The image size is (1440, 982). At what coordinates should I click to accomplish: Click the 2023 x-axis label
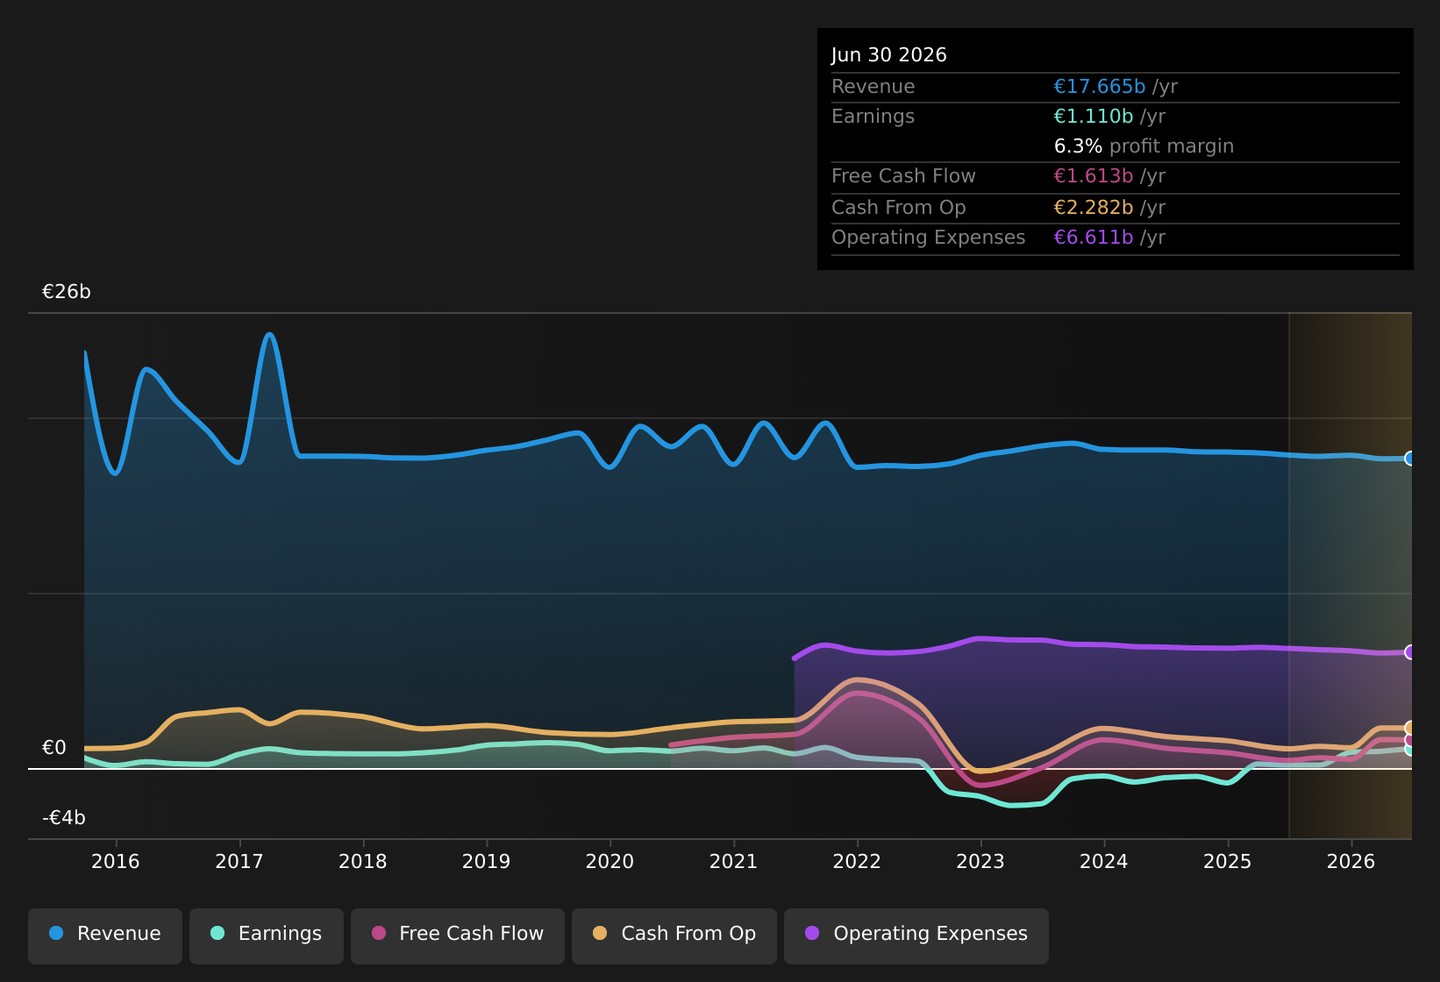[x=980, y=862]
